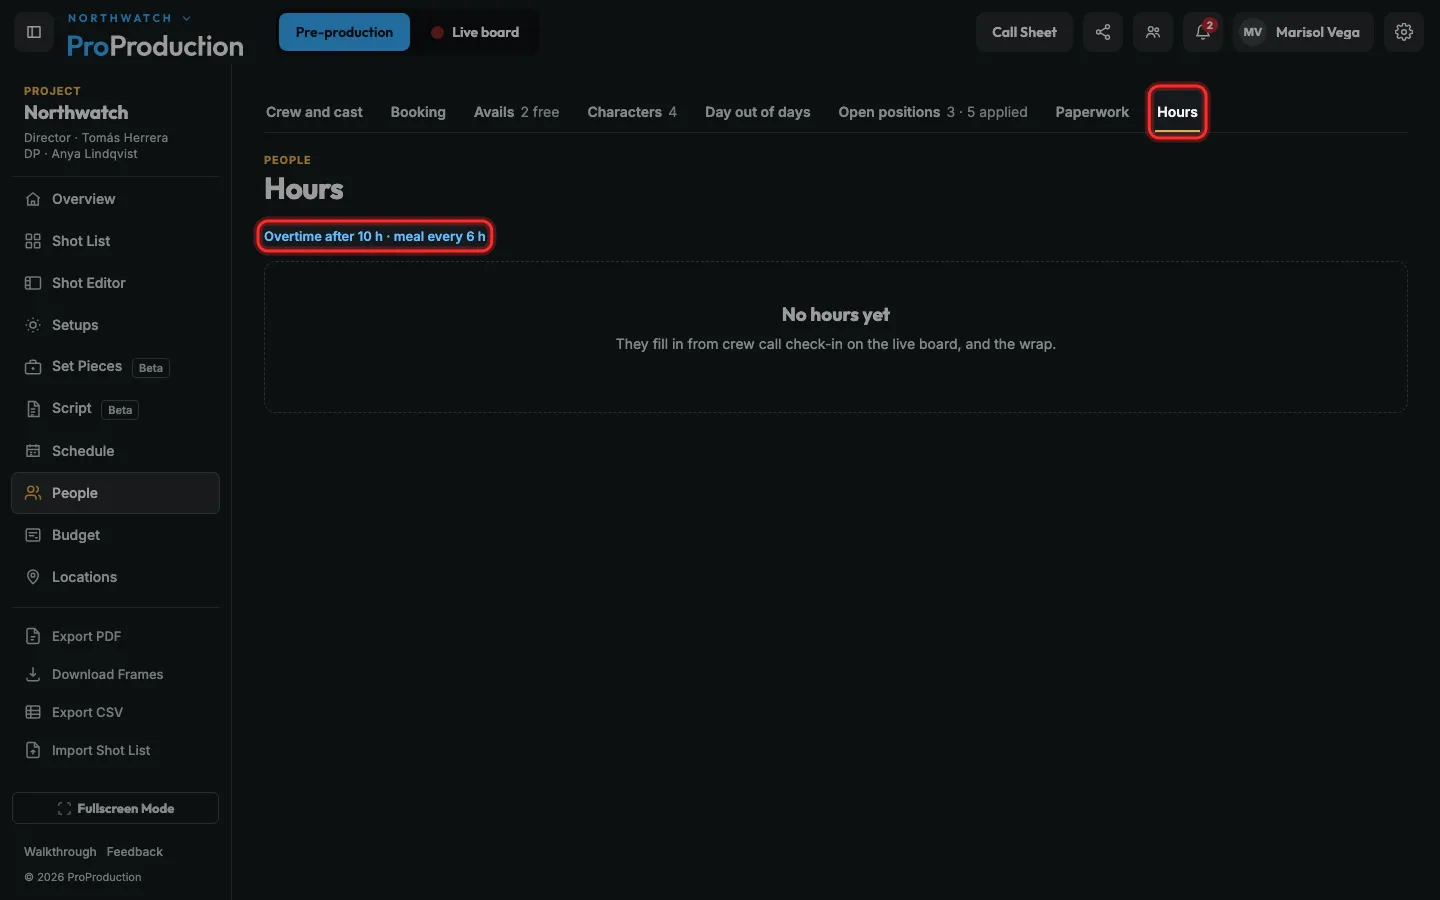
Task: Open notifications bell
Action: coord(1203,32)
